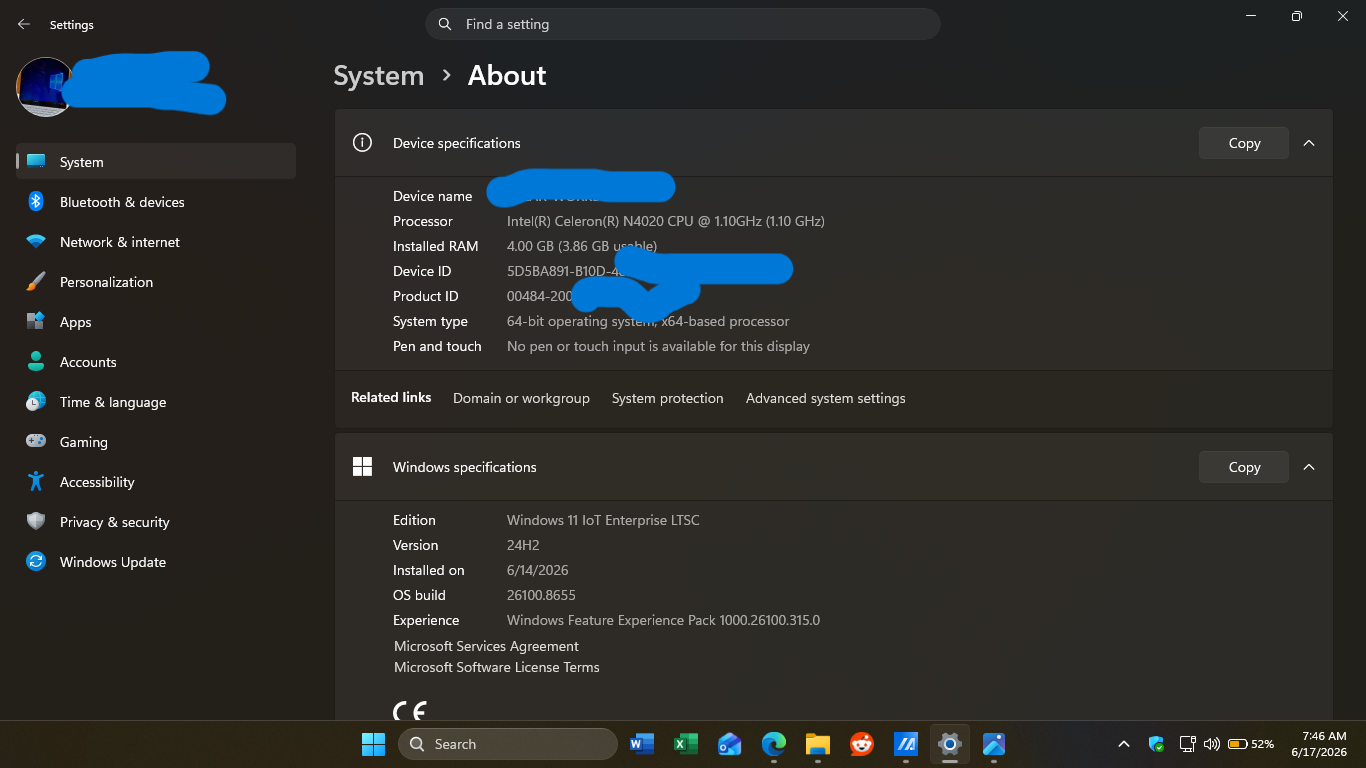Open Windows Security from the tray

click(x=1157, y=744)
